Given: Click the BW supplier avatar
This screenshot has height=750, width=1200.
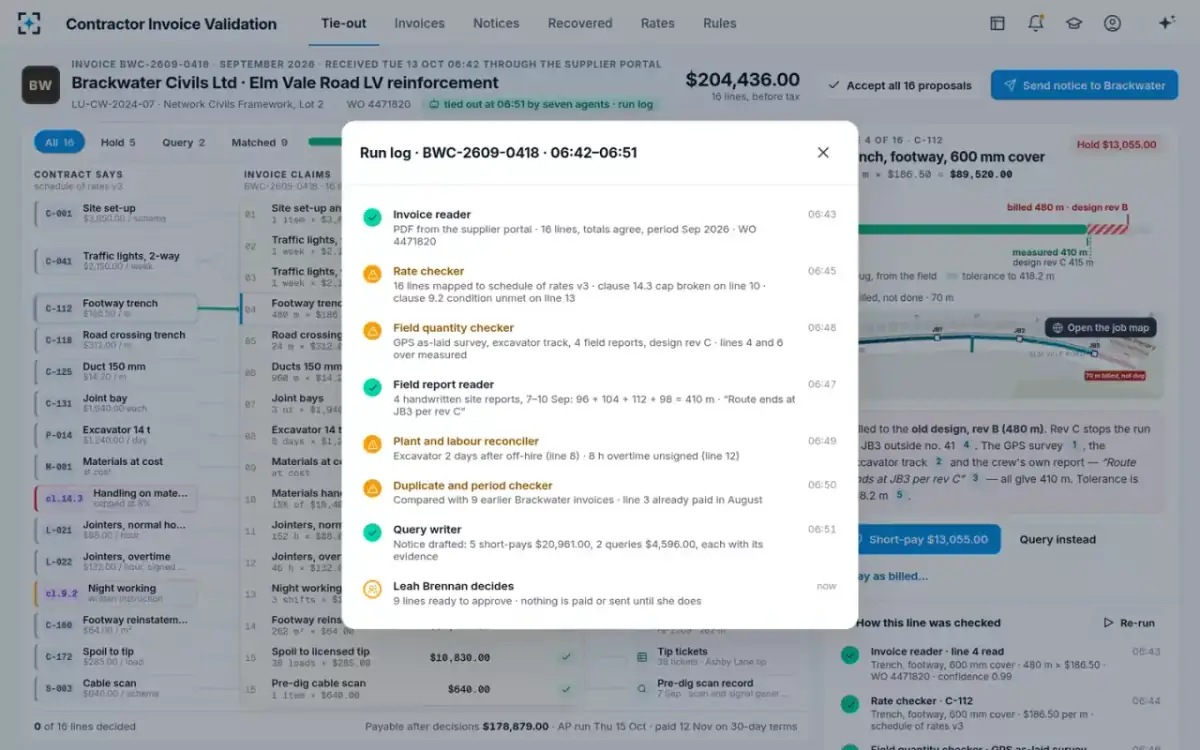Looking at the screenshot, I should coord(41,85).
